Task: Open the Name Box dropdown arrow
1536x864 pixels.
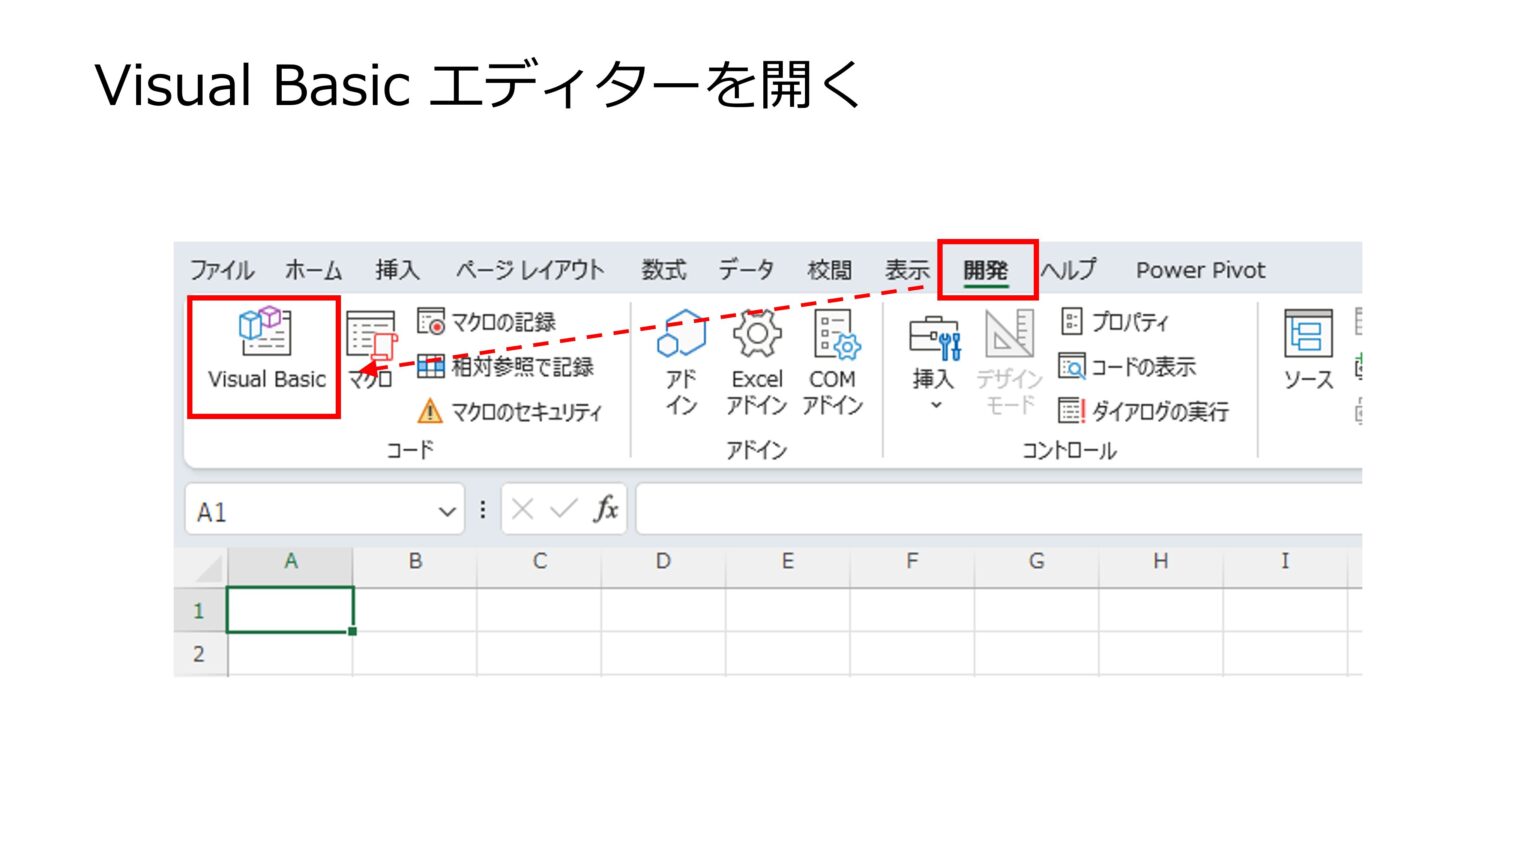Action: click(x=447, y=510)
